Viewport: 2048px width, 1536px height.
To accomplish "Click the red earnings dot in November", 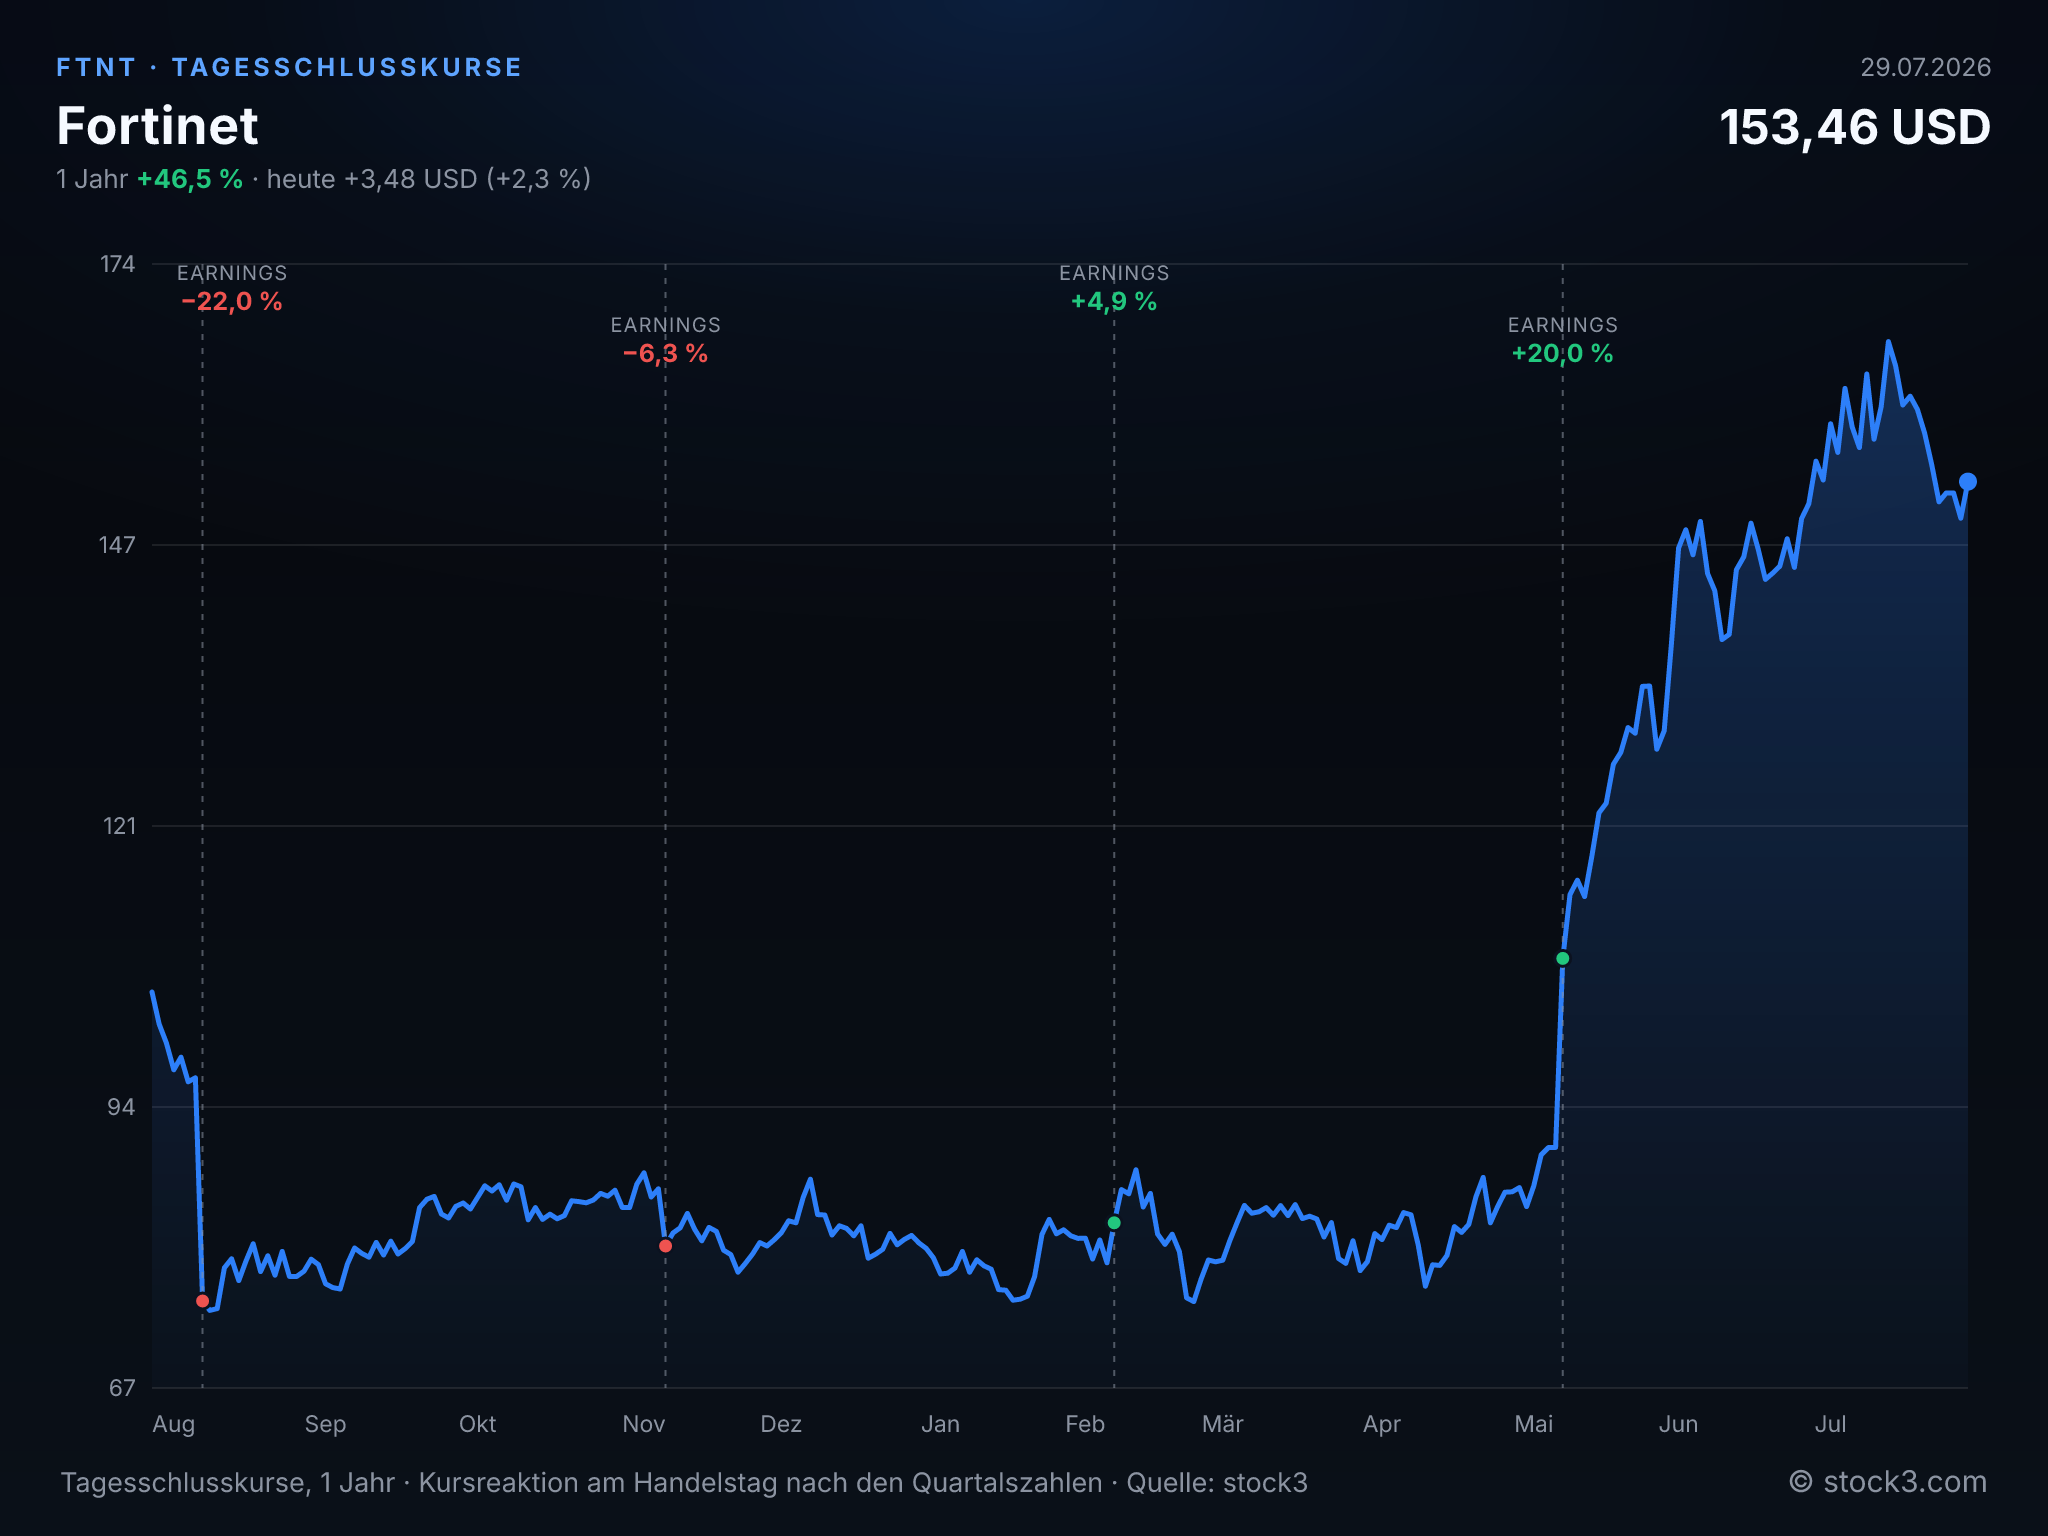I will click(x=666, y=1246).
